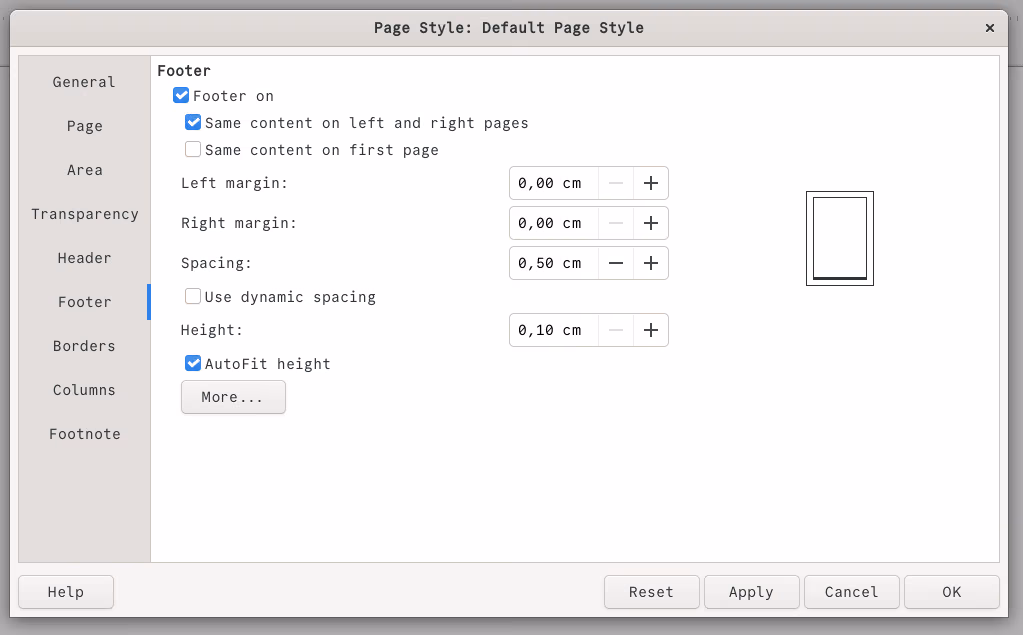Disable same content on left and right pages

(x=192, y=122)
